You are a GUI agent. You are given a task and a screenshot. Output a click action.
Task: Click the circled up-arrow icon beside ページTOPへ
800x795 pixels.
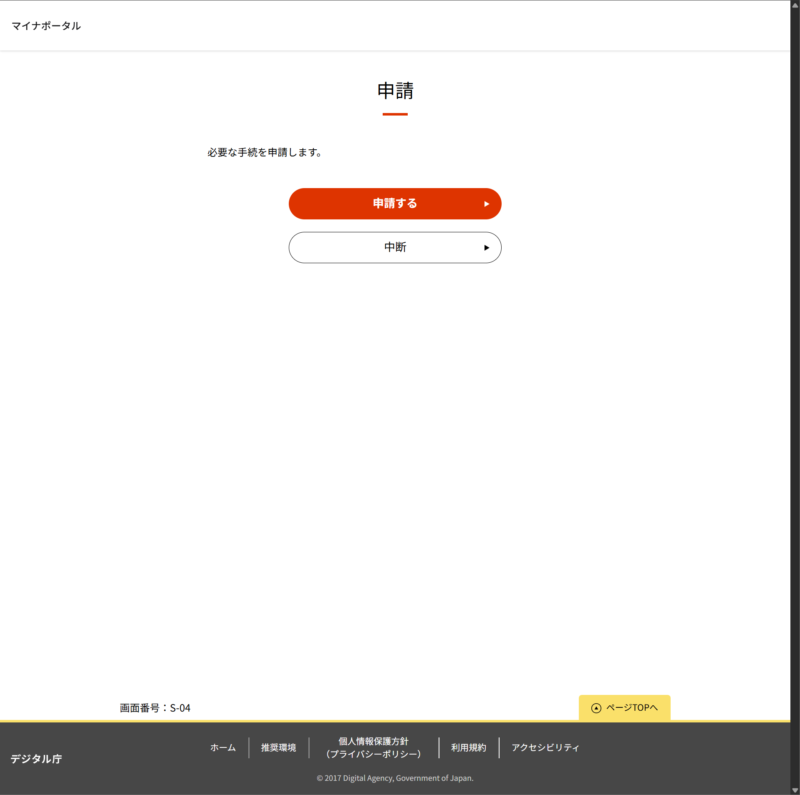point(596,708)
